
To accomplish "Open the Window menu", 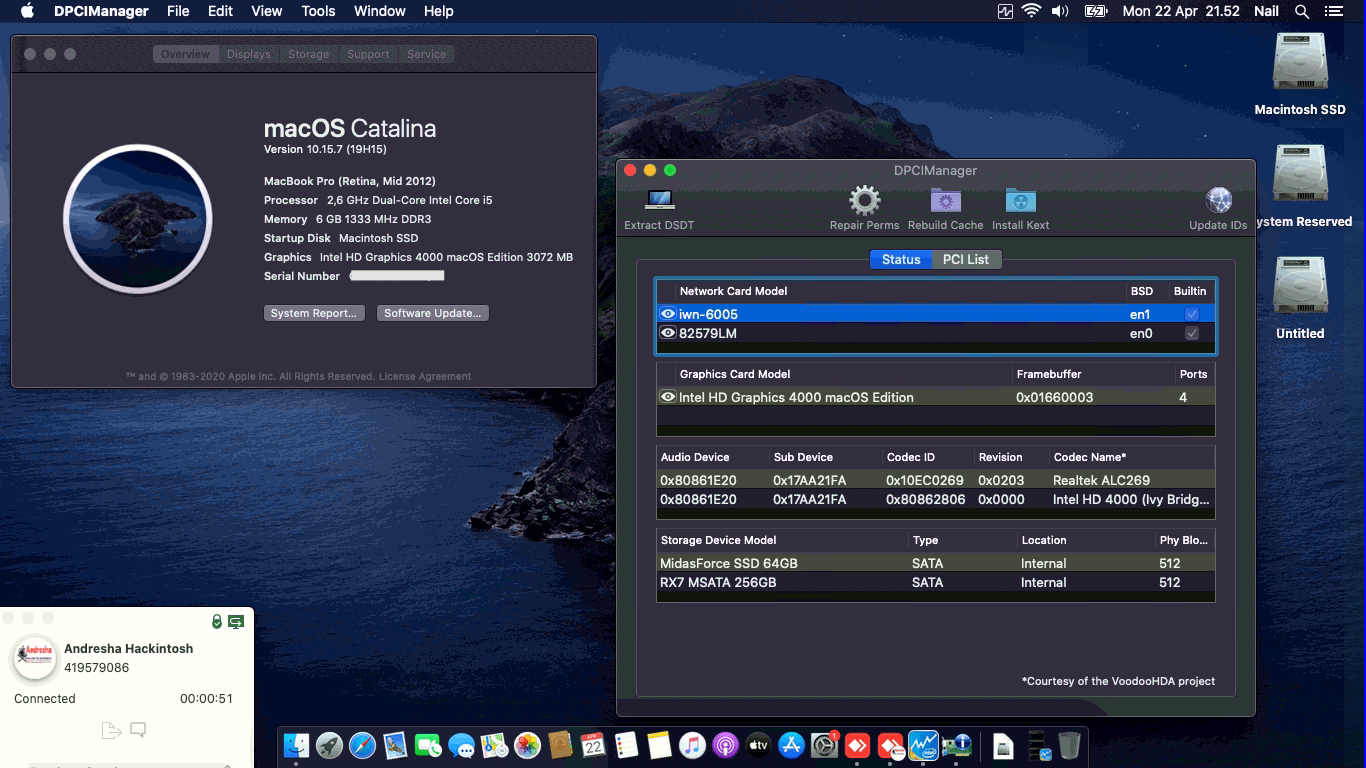I will click(x=380, y=11).
